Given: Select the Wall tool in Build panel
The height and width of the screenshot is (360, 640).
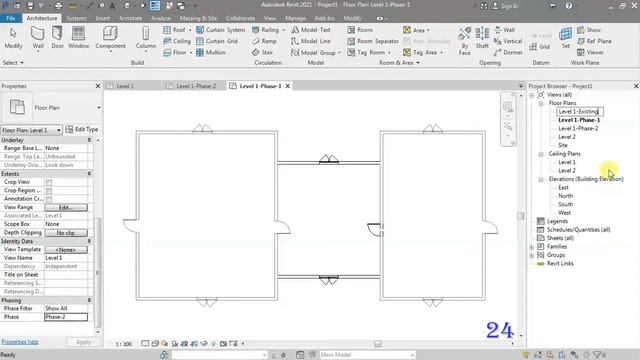Looking at the screenshot, I should 38,38.
